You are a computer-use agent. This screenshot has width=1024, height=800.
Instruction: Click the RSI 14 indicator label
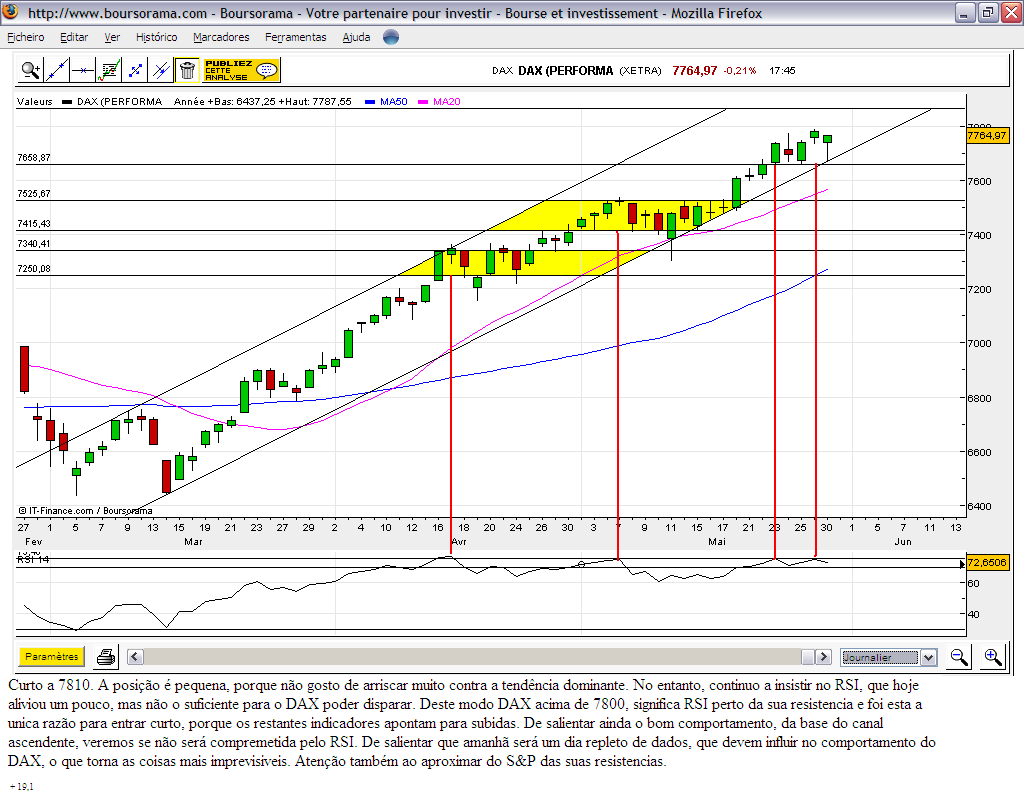tap(33, 559)
